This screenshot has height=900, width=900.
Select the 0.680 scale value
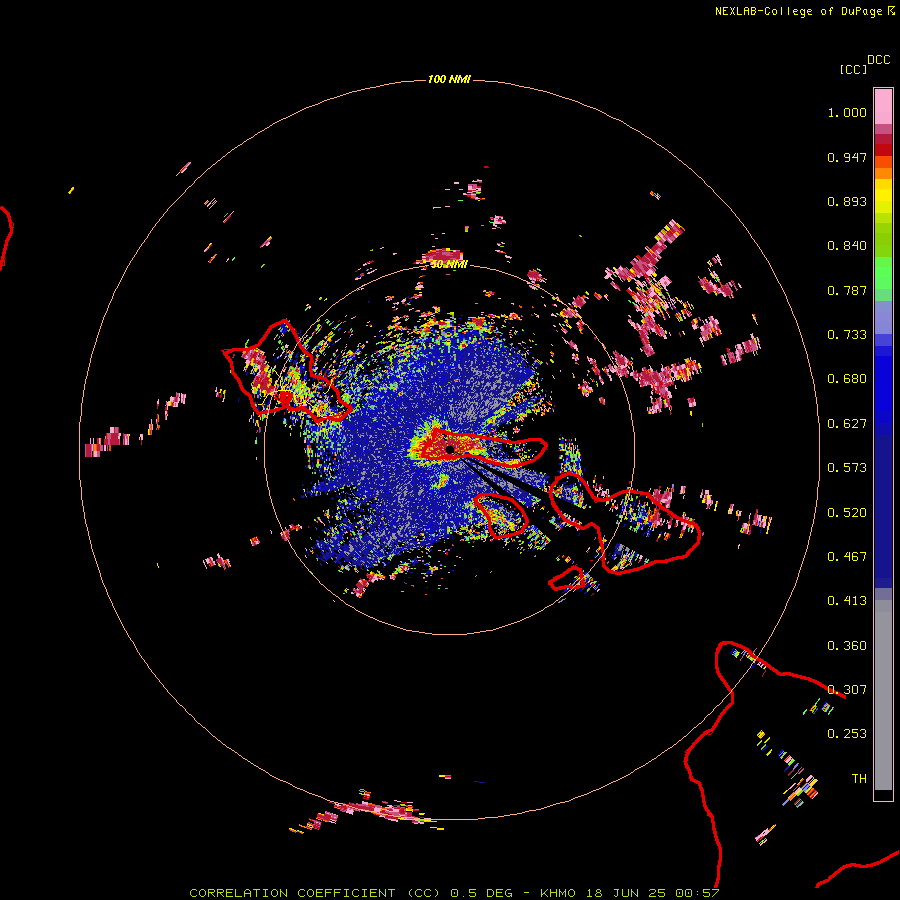tap(847, 379)
